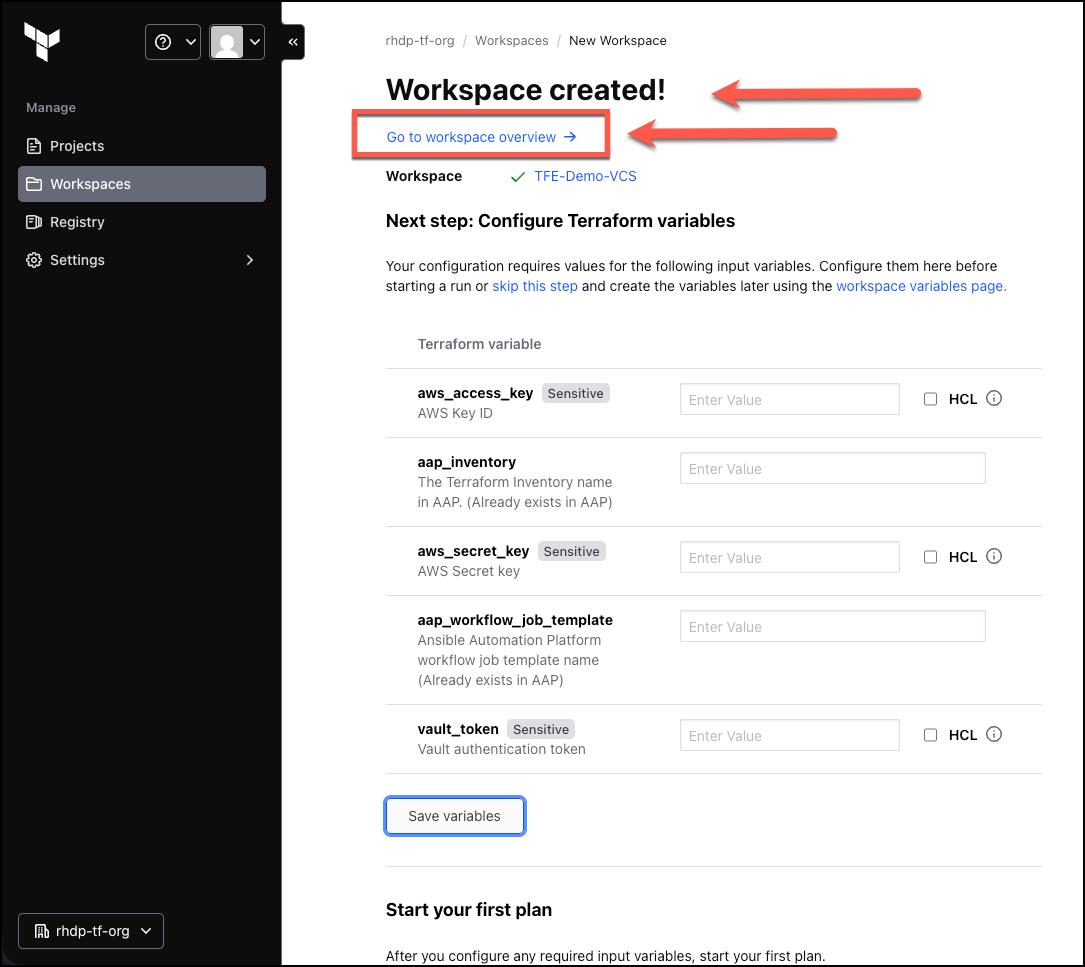The image size is (1085, 967).
Task: Expand the Settings submenu chevron
Action: (x=250, y=260)
